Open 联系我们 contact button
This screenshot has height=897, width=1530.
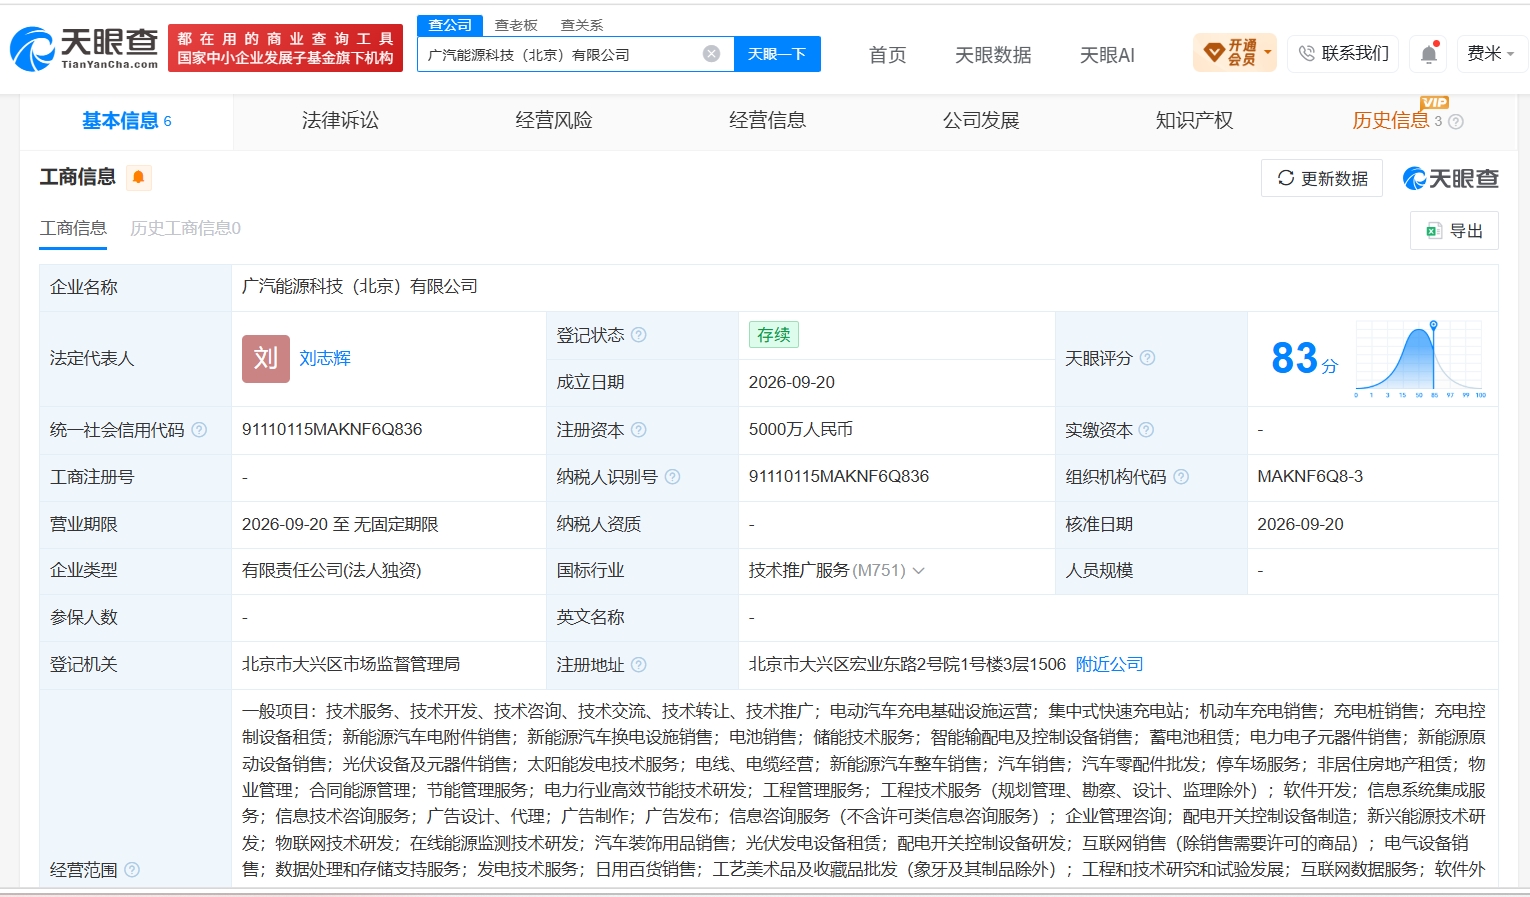click(1343, 54)
